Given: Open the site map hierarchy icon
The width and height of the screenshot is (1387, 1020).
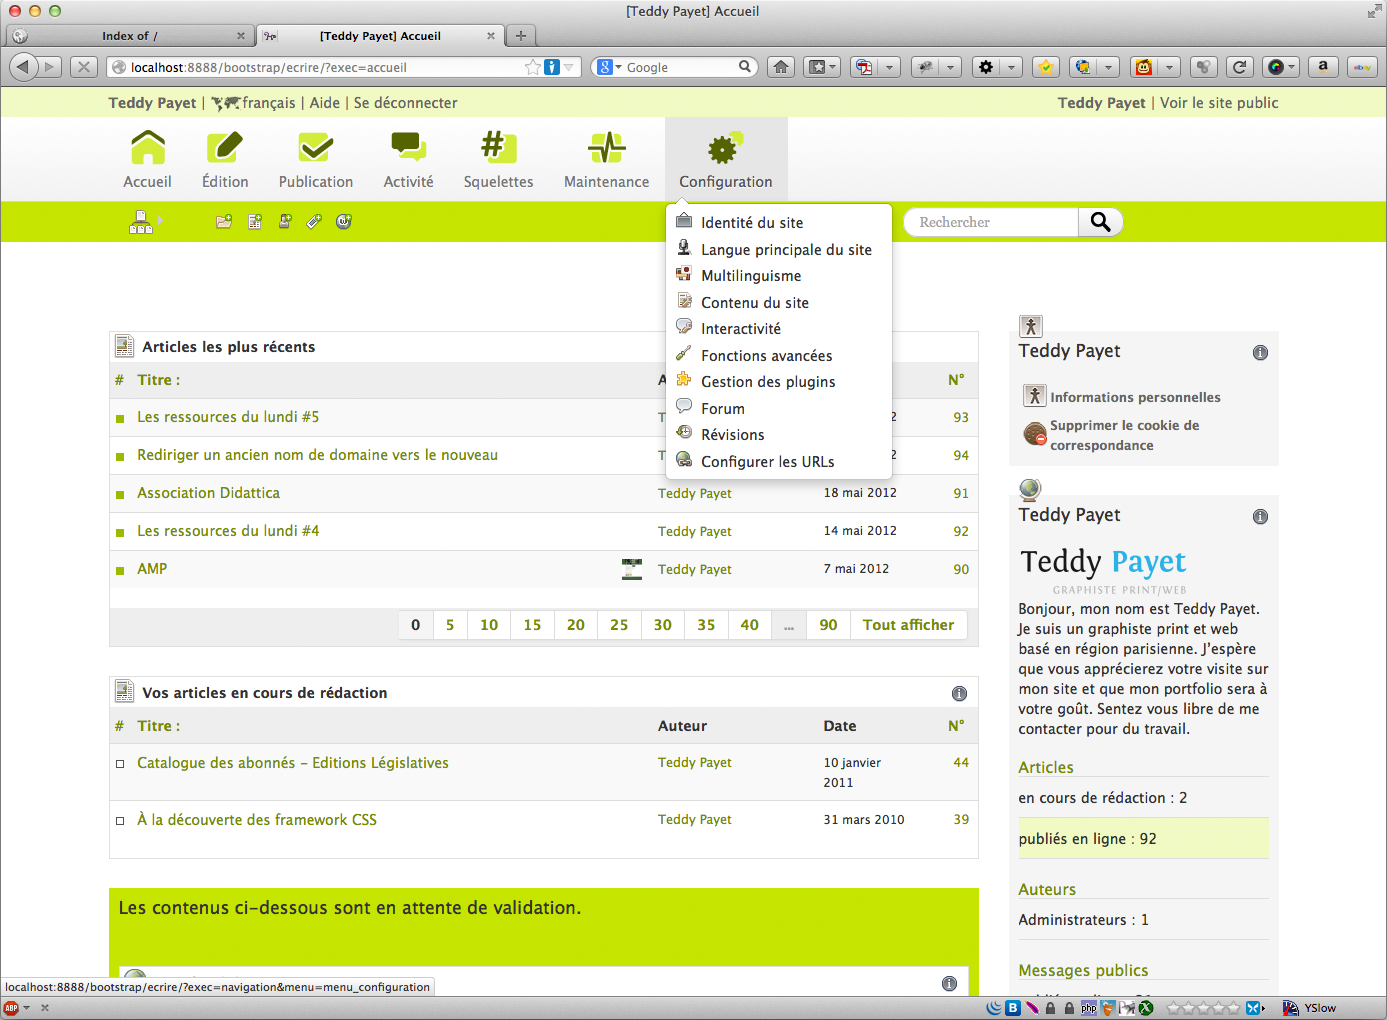Looking at the screenshot, I should [141, 222].
